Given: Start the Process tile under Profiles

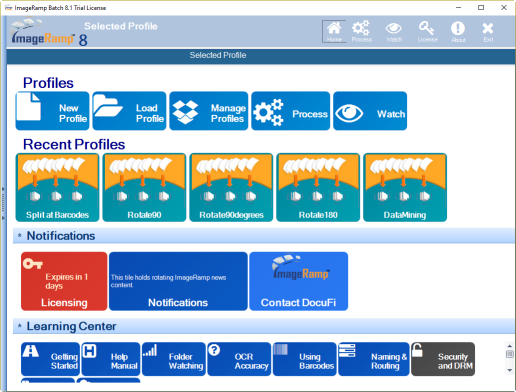Looking at the screenshot, I should click(291, 111).
